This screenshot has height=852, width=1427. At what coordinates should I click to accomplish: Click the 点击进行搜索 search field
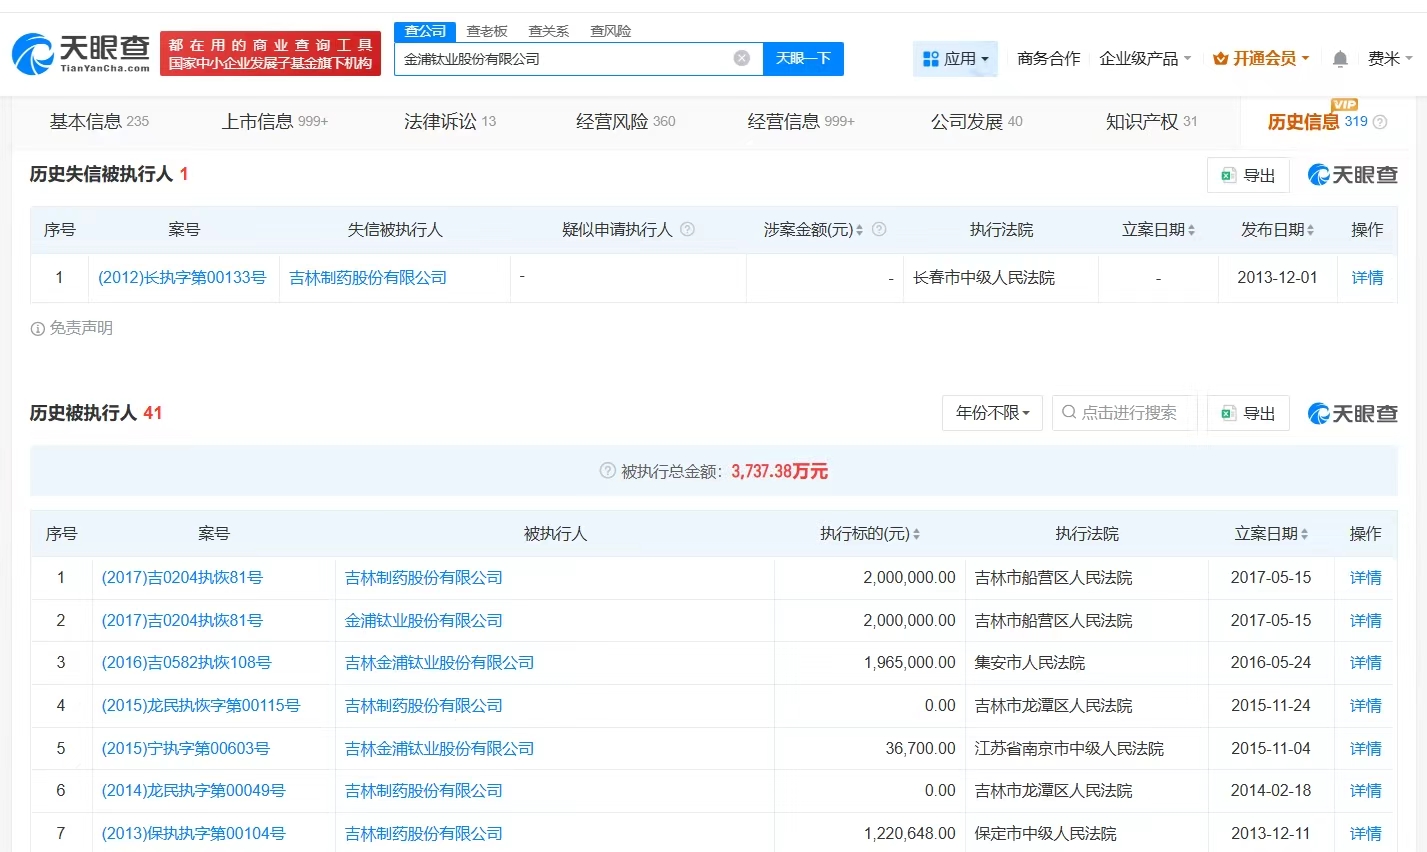pyautogui.click(x=1125, y=413)
